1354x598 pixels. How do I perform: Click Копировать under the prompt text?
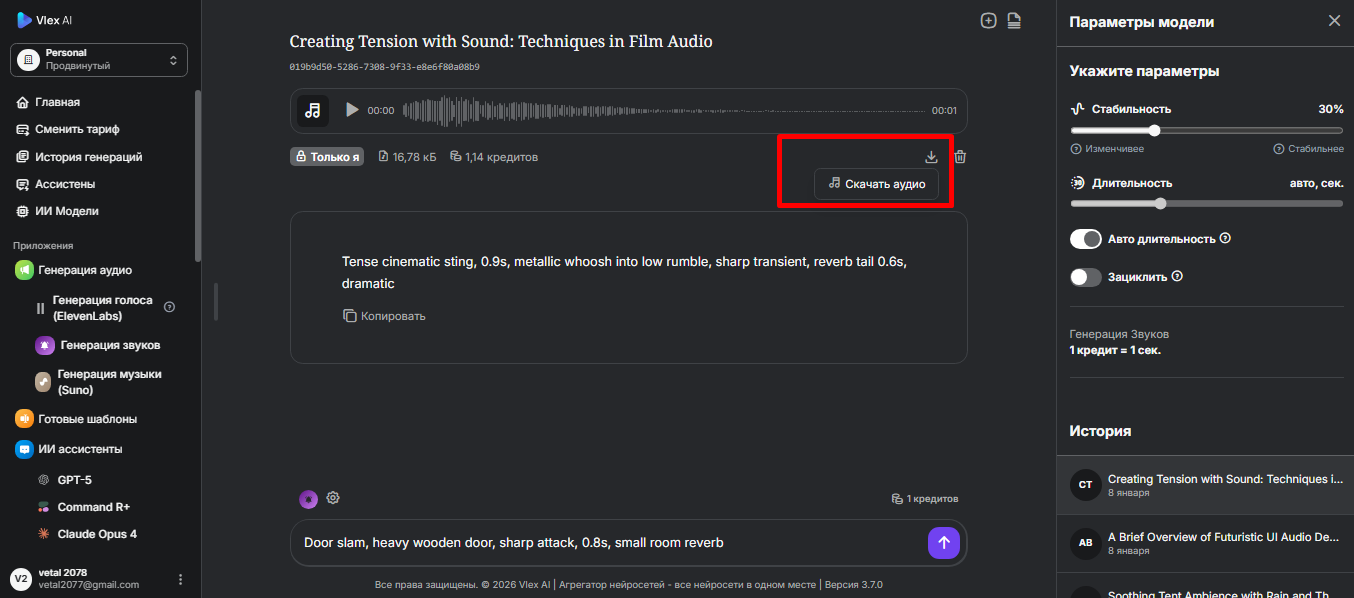click(384, 316)
